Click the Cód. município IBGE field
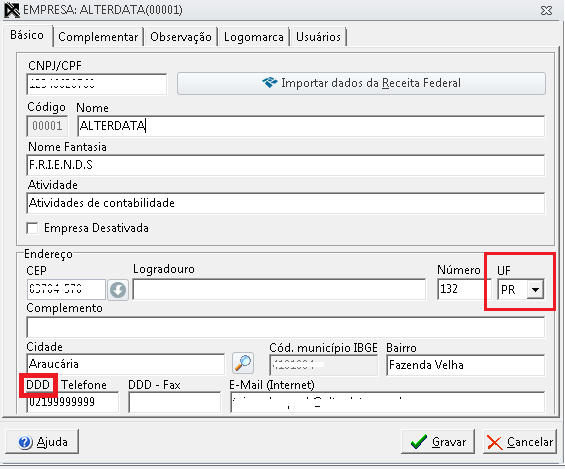The width and height of the screenshot is (565, 469). click(324, 365)
